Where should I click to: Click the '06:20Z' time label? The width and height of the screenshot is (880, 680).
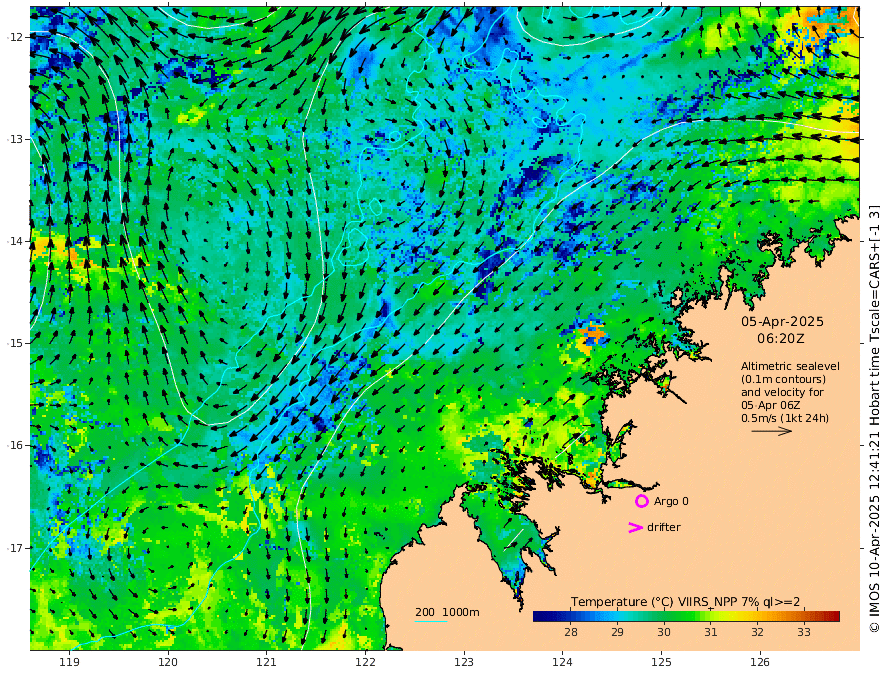(x=781, y=339)
